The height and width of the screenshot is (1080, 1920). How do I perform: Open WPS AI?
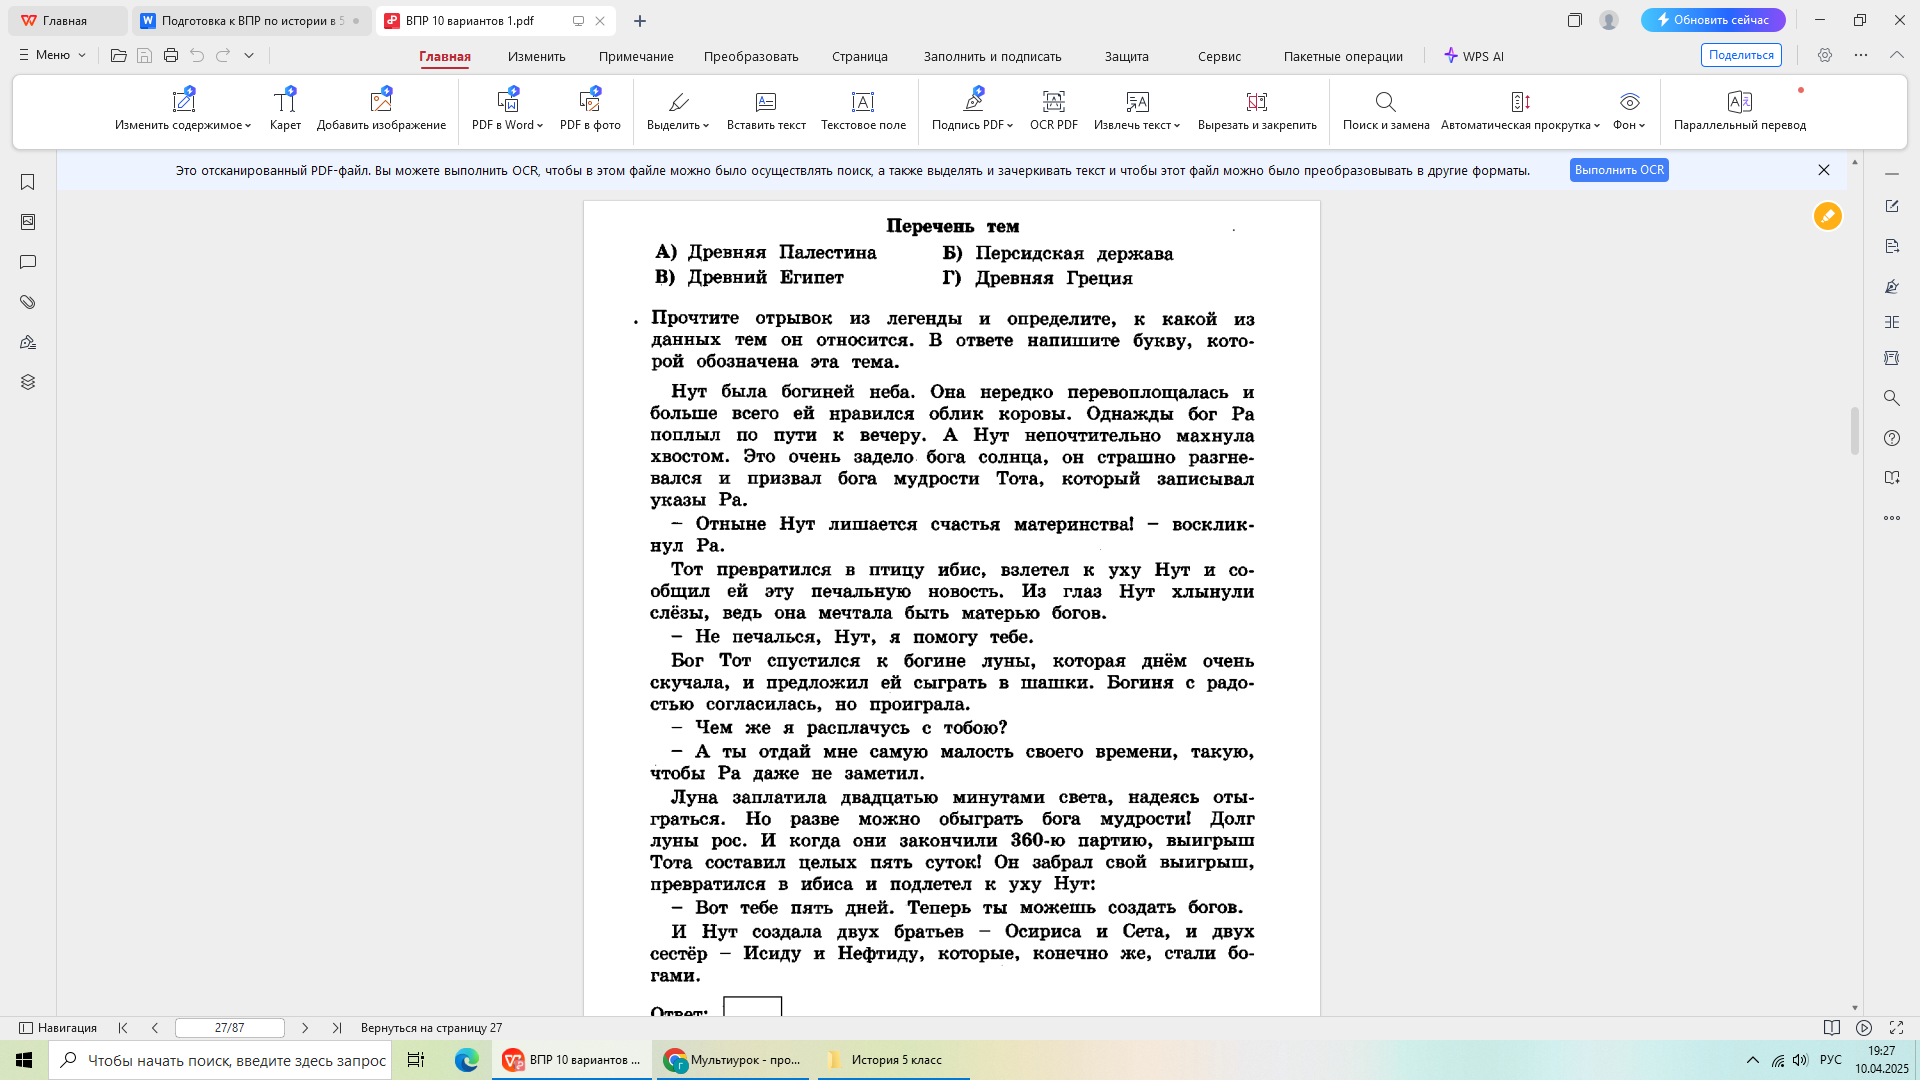(1474, 56)
